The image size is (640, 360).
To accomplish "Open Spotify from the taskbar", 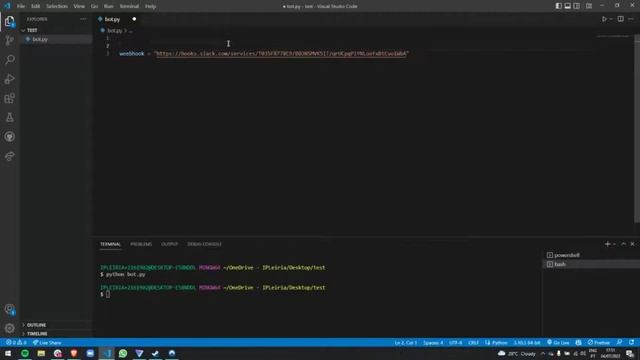I will click(x=25, y=353).
